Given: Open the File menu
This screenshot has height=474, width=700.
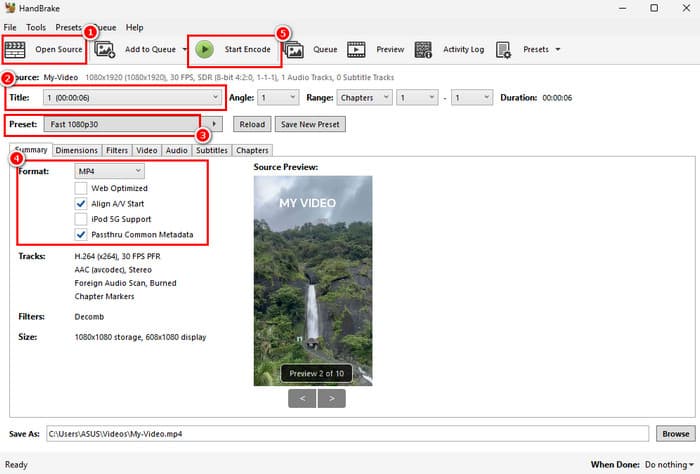Looking at the screenshot, I should click(10, 27).
